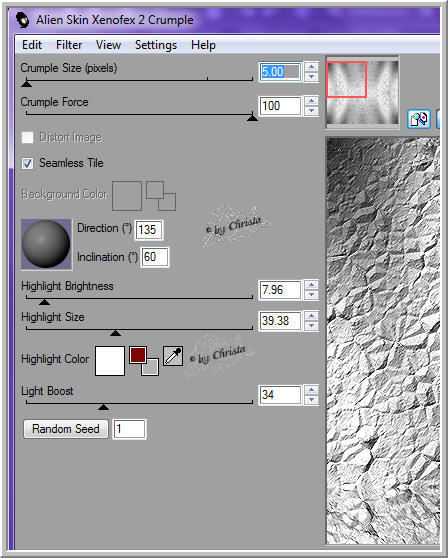Increase Highlight Brightness with up arrow
The width and height of the screenshot is (448, 558).
pos(311,285)
